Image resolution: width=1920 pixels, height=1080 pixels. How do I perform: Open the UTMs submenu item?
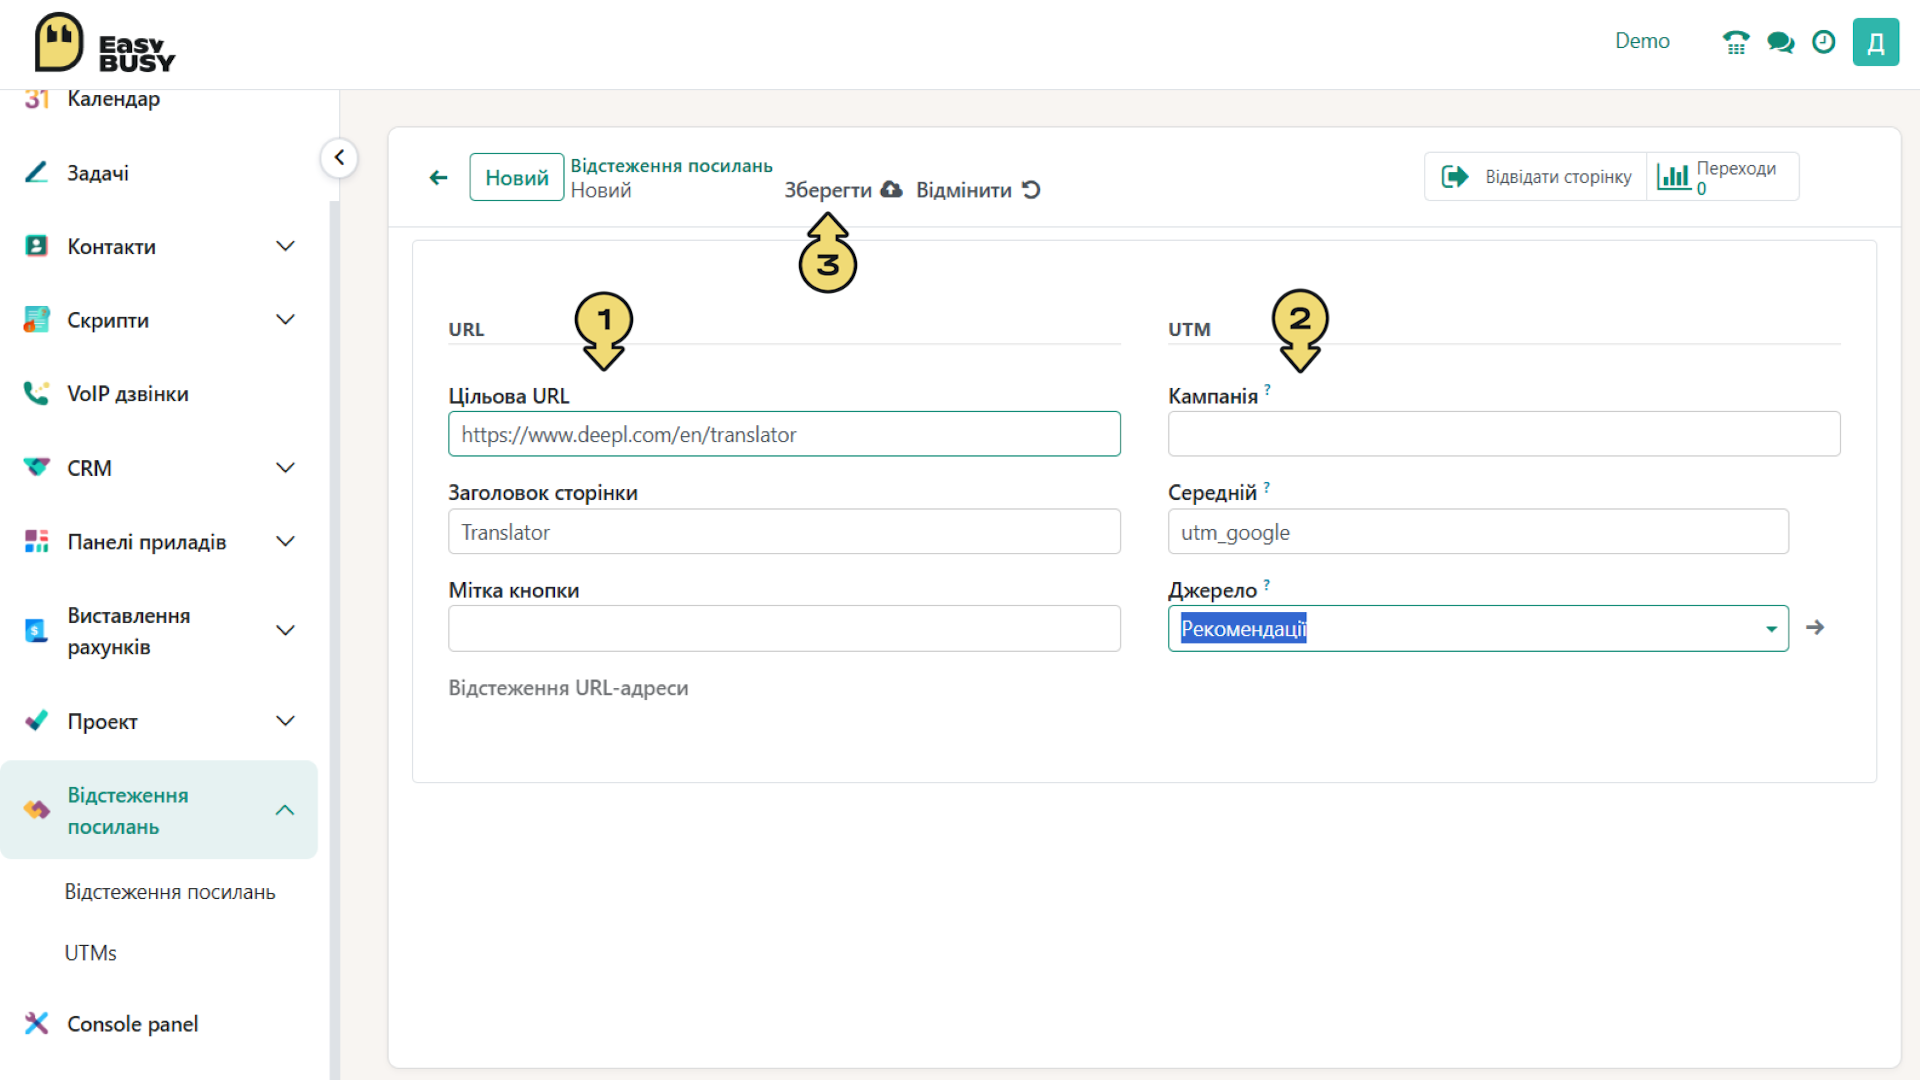(x=91, y=953)
